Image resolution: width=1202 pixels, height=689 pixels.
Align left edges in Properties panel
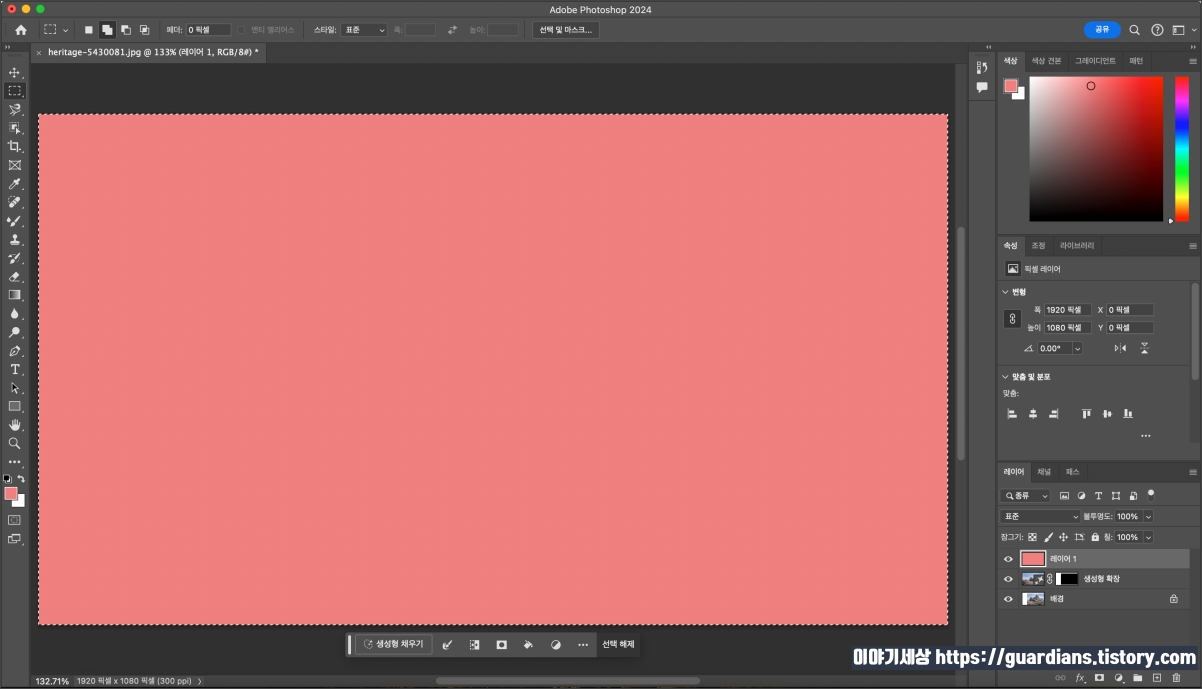[x=1012, y=414]
